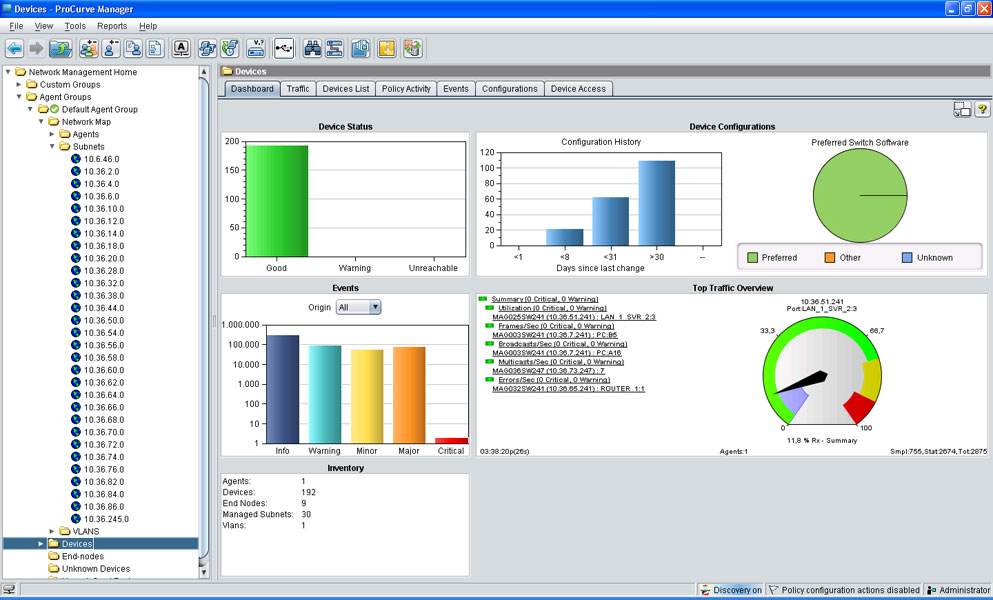Screen dimensions: 993x600
Task: Expand the Devices folder node
Action: [41, 544]
